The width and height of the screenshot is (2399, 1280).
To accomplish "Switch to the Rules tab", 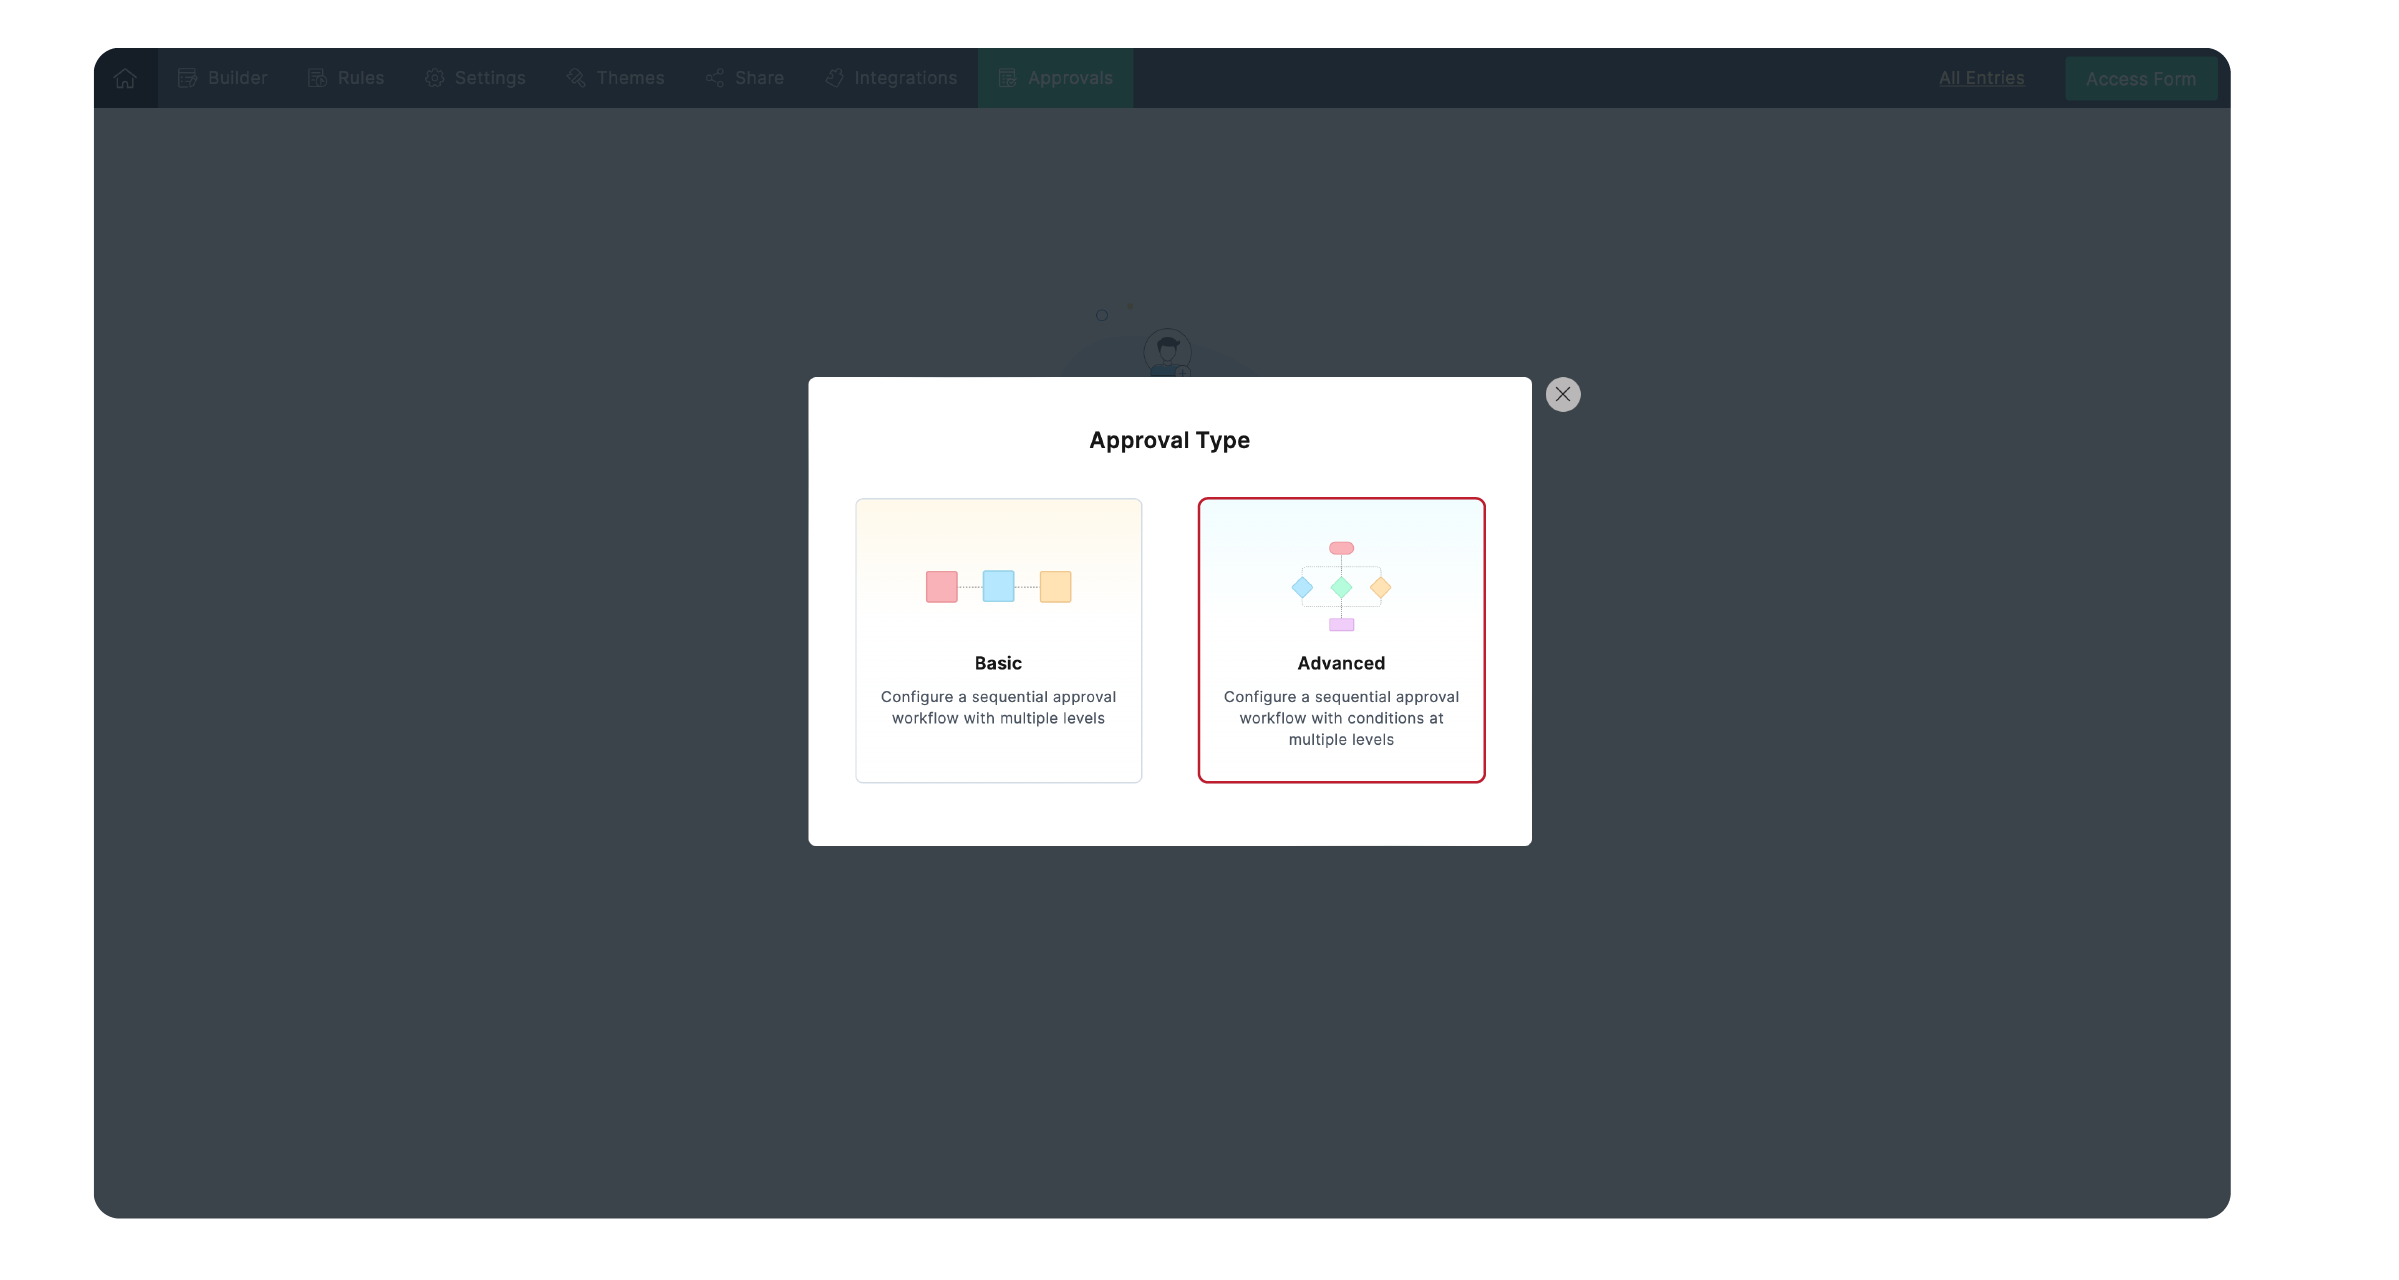I will pyautogui.click(x=360, y=78).
